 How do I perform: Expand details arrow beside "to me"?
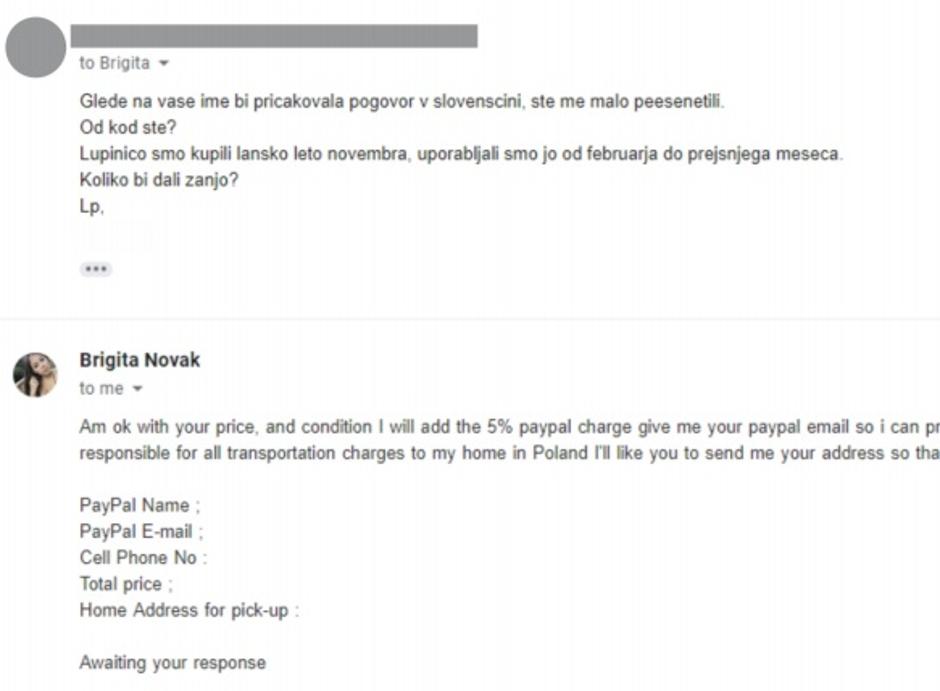138,389
